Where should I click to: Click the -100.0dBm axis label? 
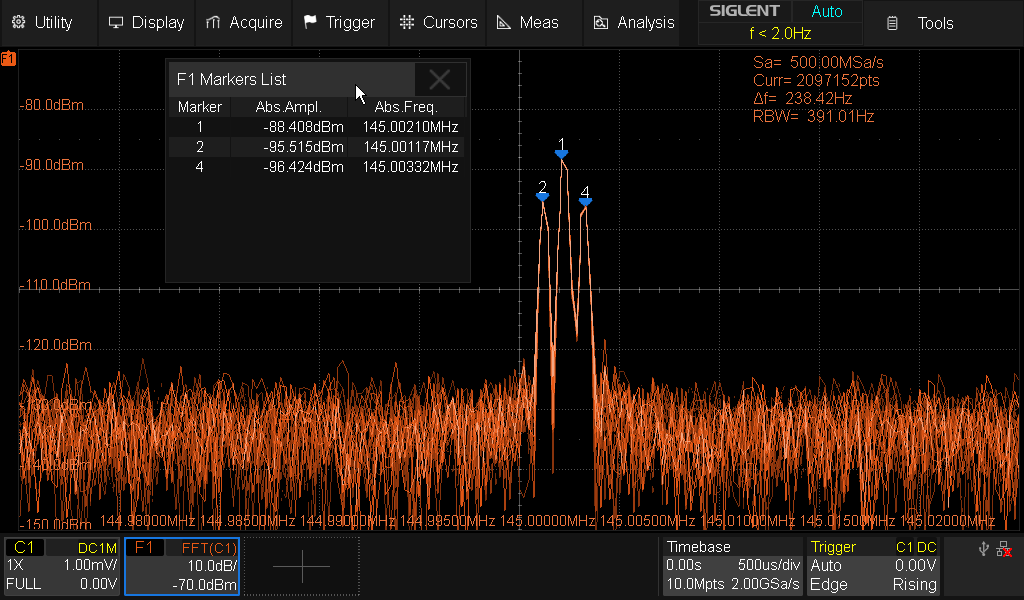point(56,225)
